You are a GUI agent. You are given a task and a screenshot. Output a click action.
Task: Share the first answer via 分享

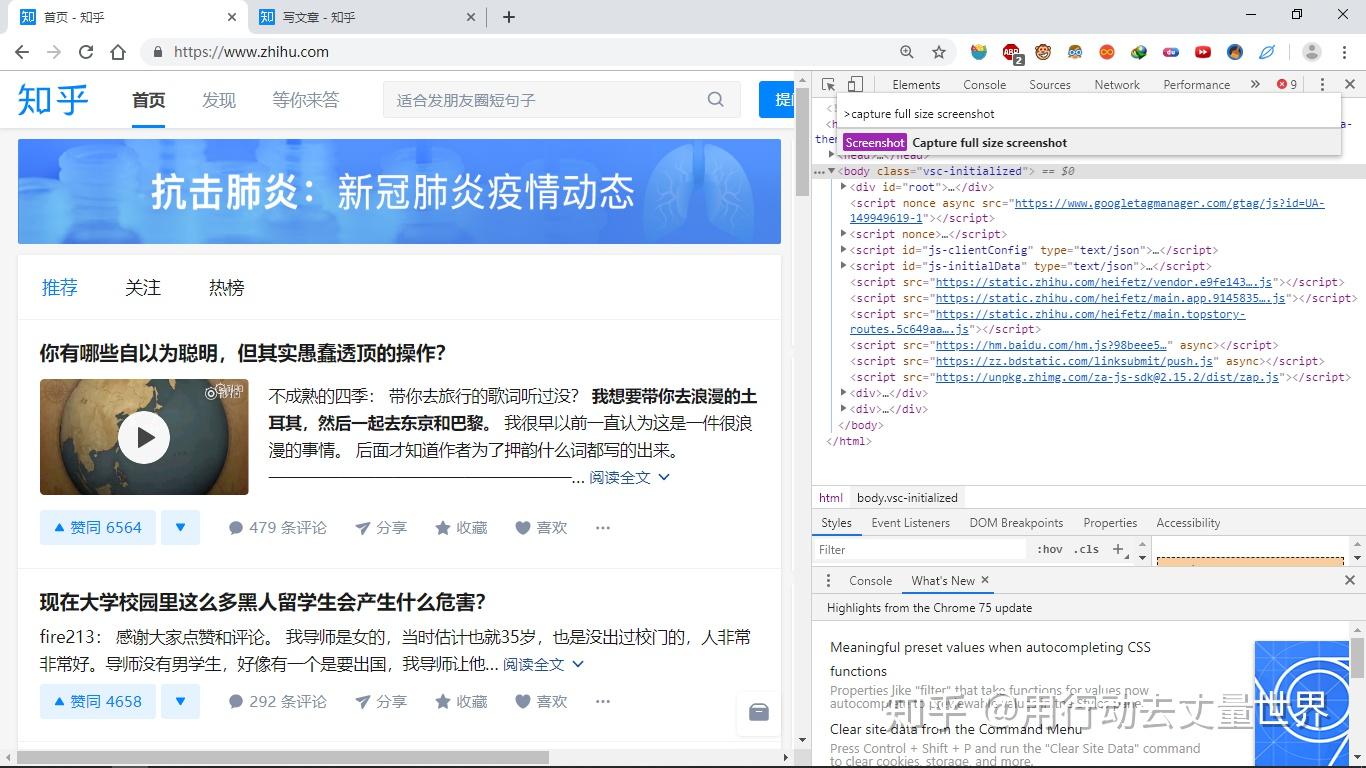point(381,527)
